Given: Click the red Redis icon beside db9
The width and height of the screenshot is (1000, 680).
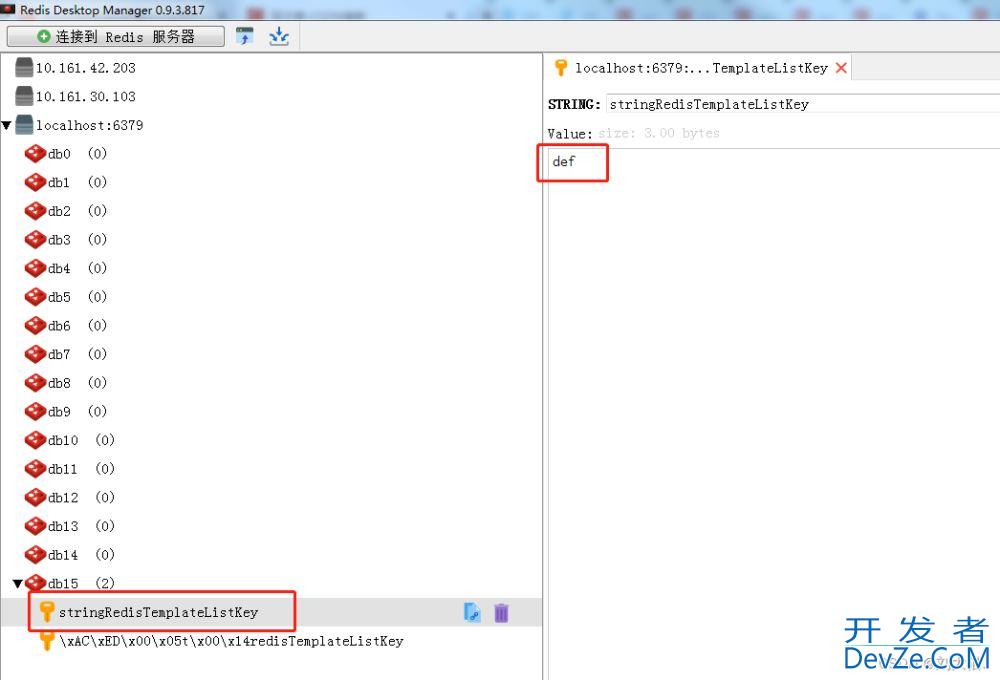Looking at the screenshot, I should [35, 411].
